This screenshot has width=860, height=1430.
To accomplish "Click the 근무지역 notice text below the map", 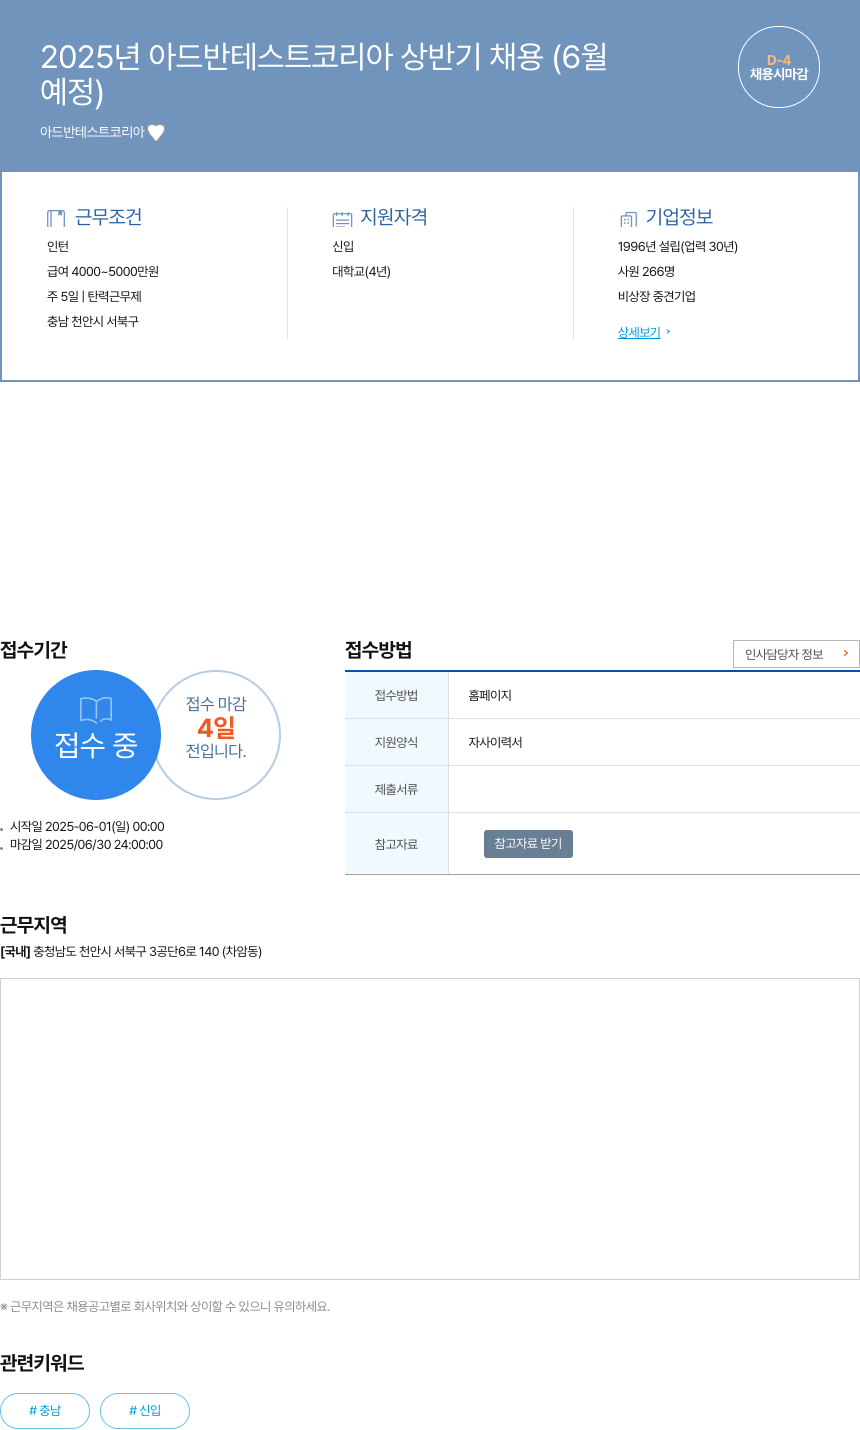I will click(x=165, y=1306).
